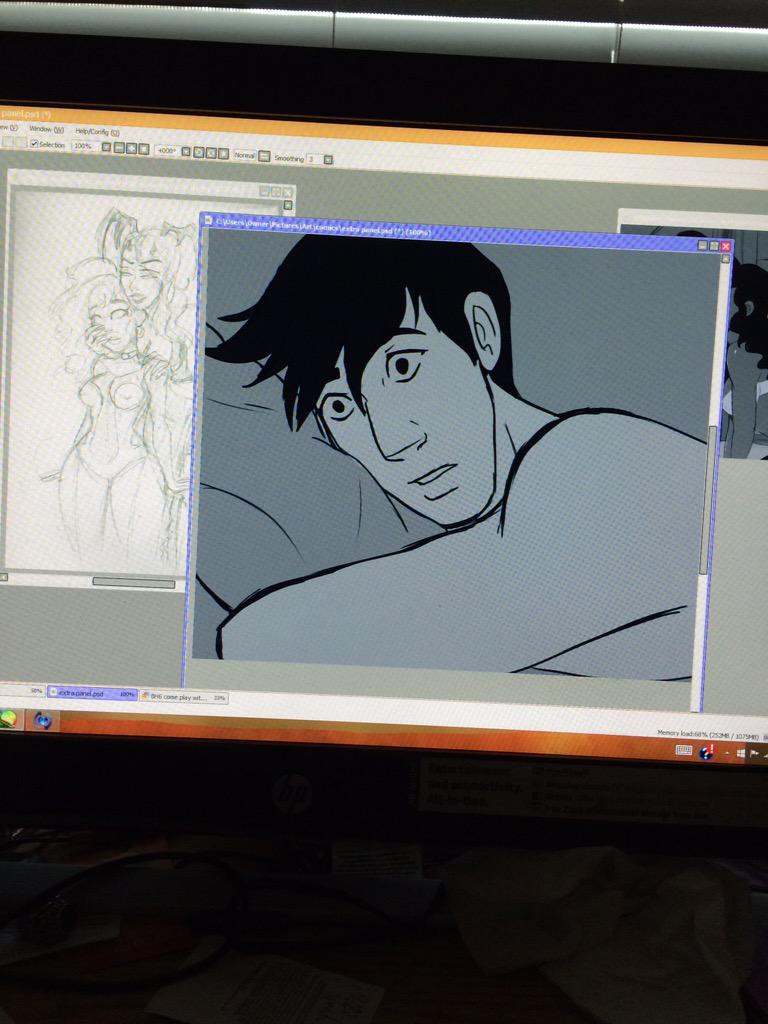
Task: Click the flip view icon beside Normal
Action: [264, 156]
